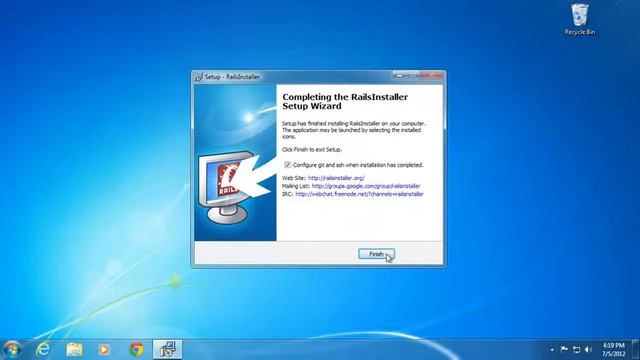Open the Google Groups mailing list link
640x360 pixels.
(366, 186)
